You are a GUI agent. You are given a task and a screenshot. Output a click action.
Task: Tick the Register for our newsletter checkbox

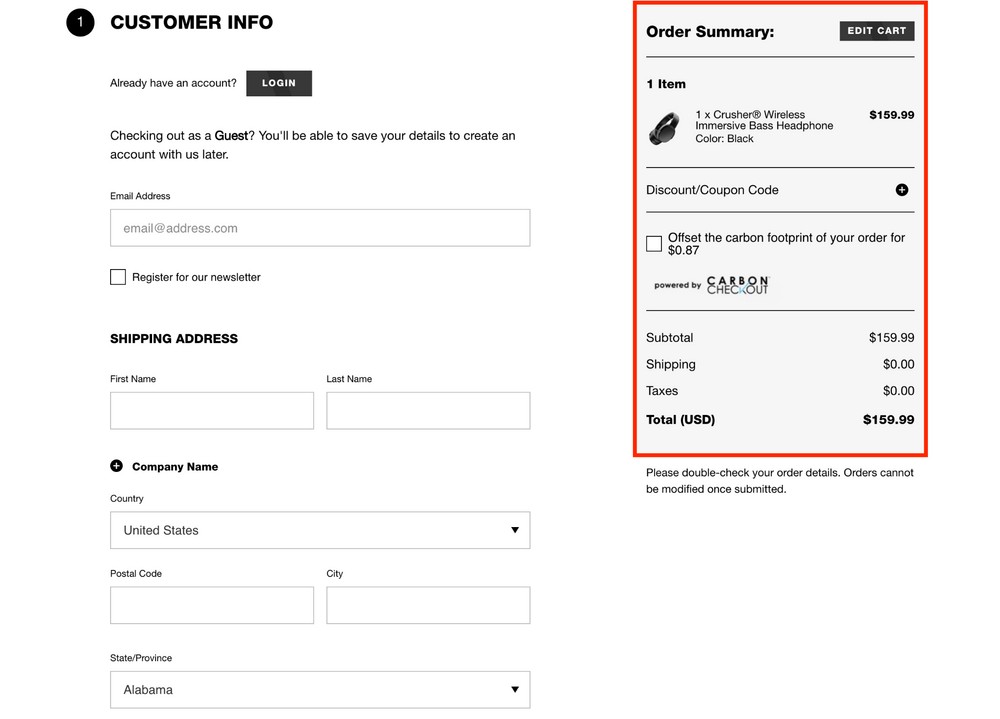pos(118,277)
